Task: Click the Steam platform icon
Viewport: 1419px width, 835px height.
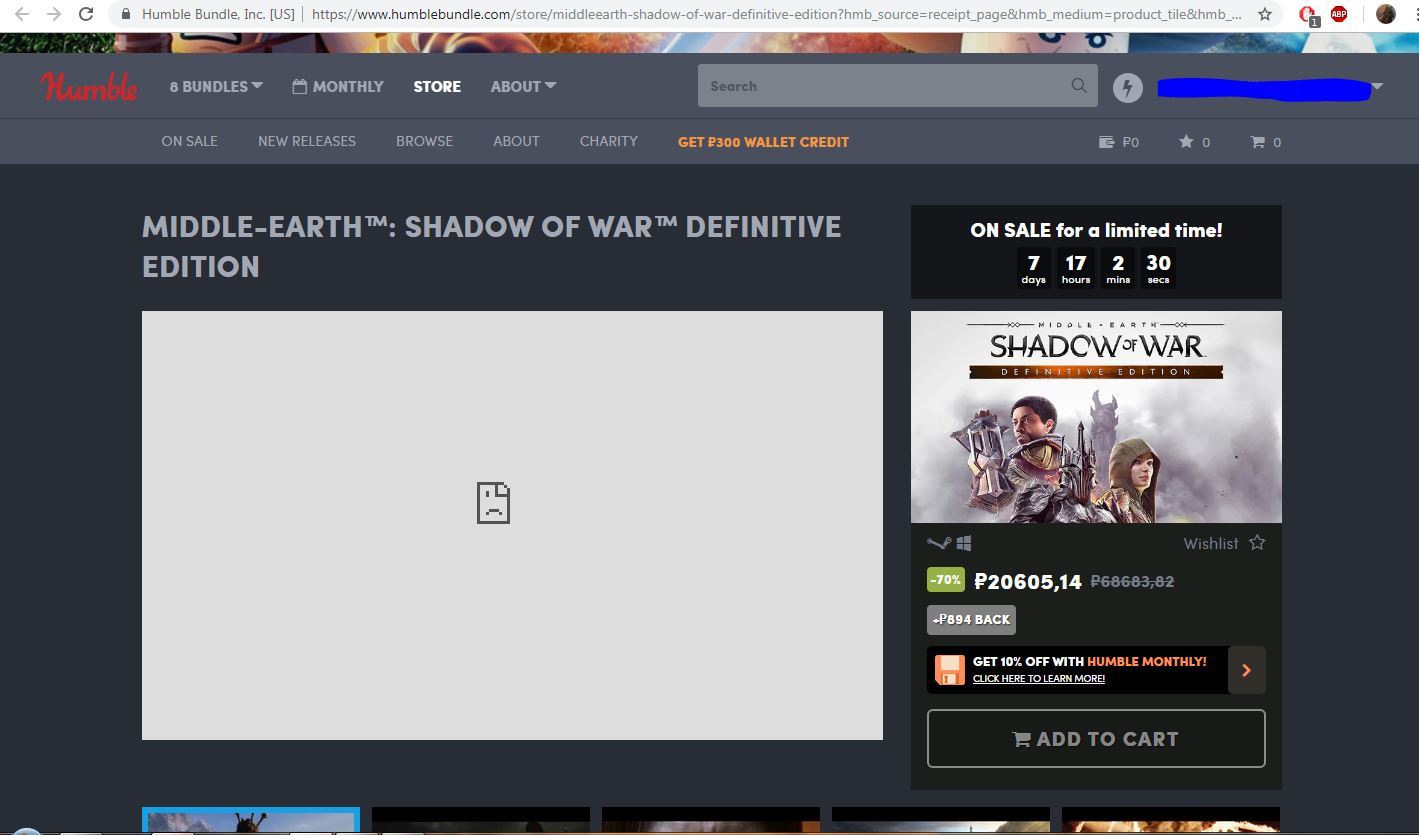Action: 938,543
